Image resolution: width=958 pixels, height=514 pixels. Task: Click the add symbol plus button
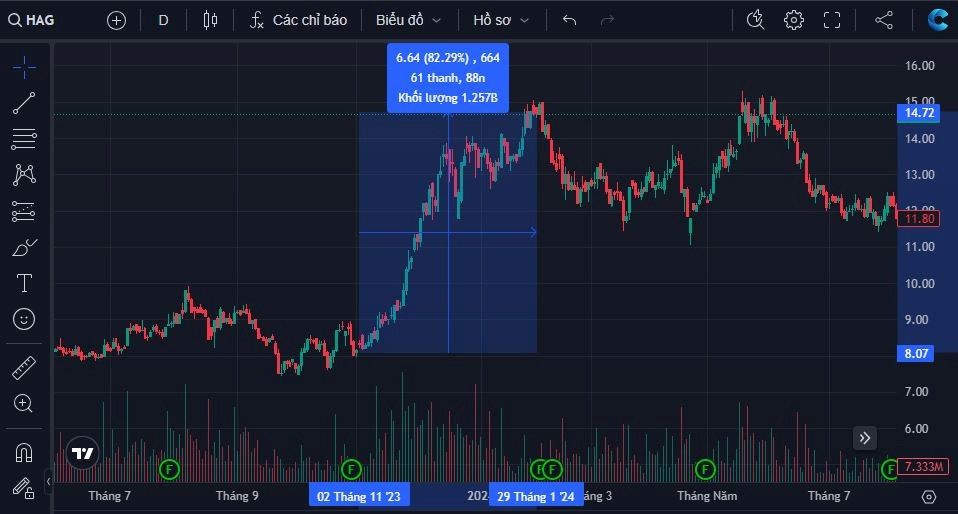[x=116, y=20]
